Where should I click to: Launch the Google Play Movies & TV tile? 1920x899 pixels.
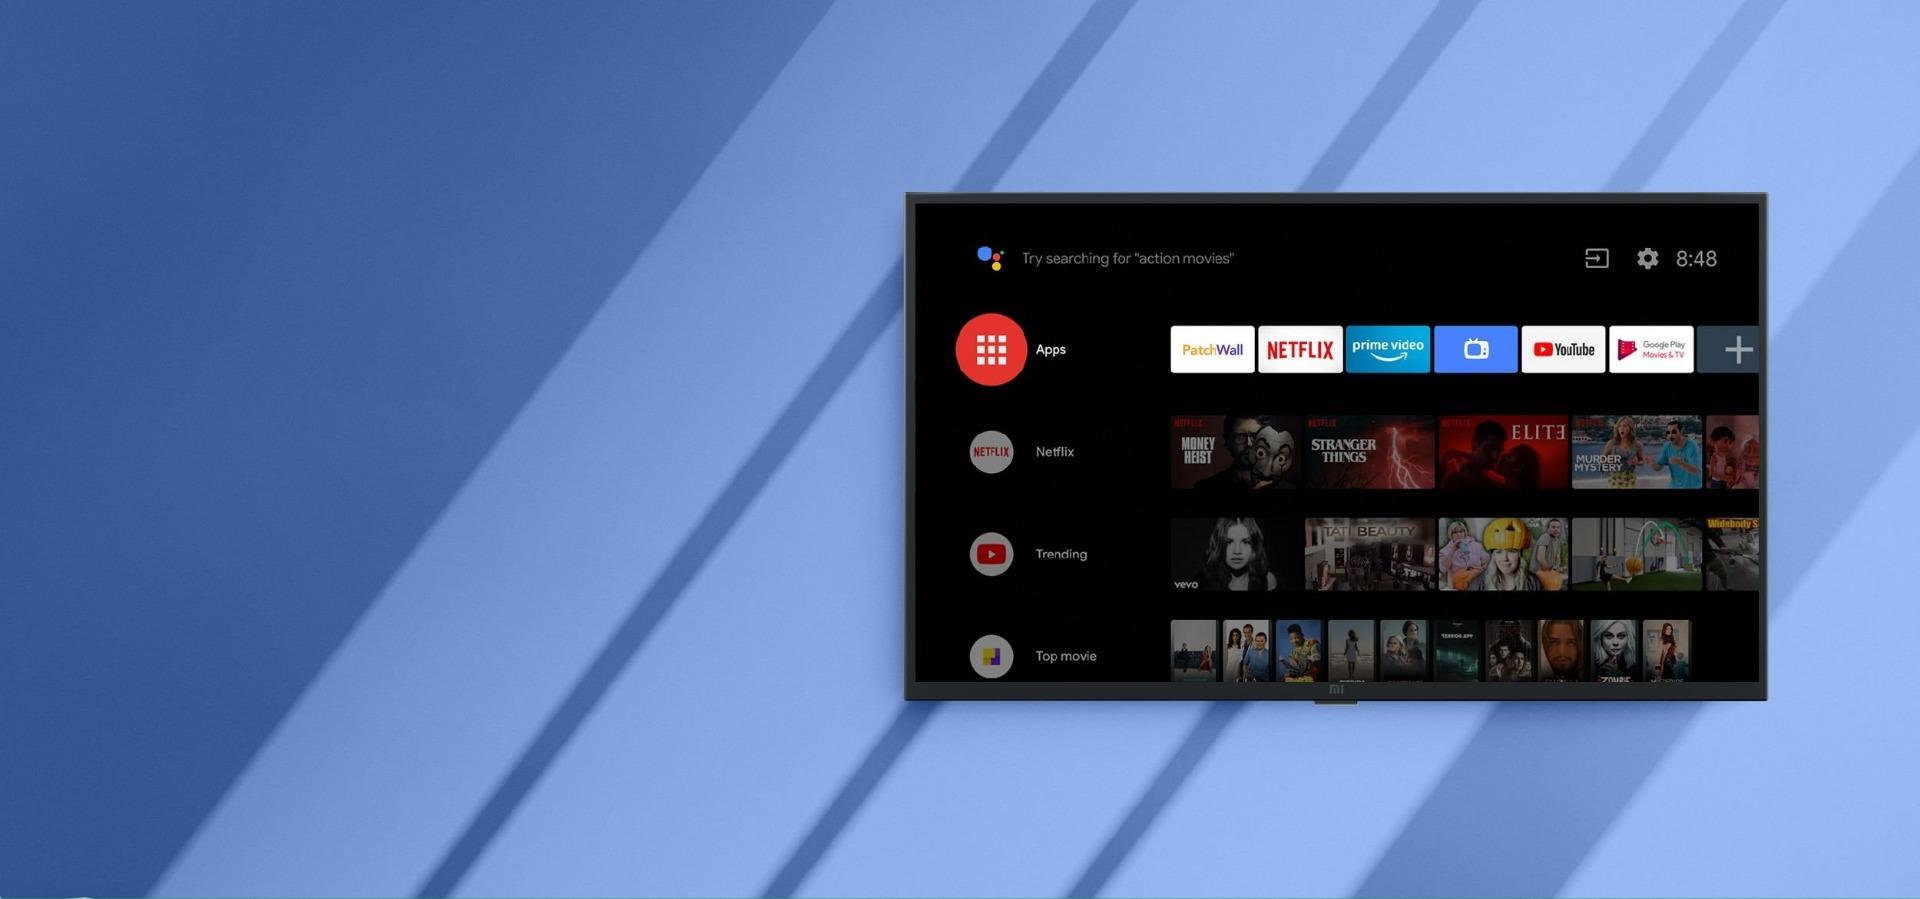1651,349
